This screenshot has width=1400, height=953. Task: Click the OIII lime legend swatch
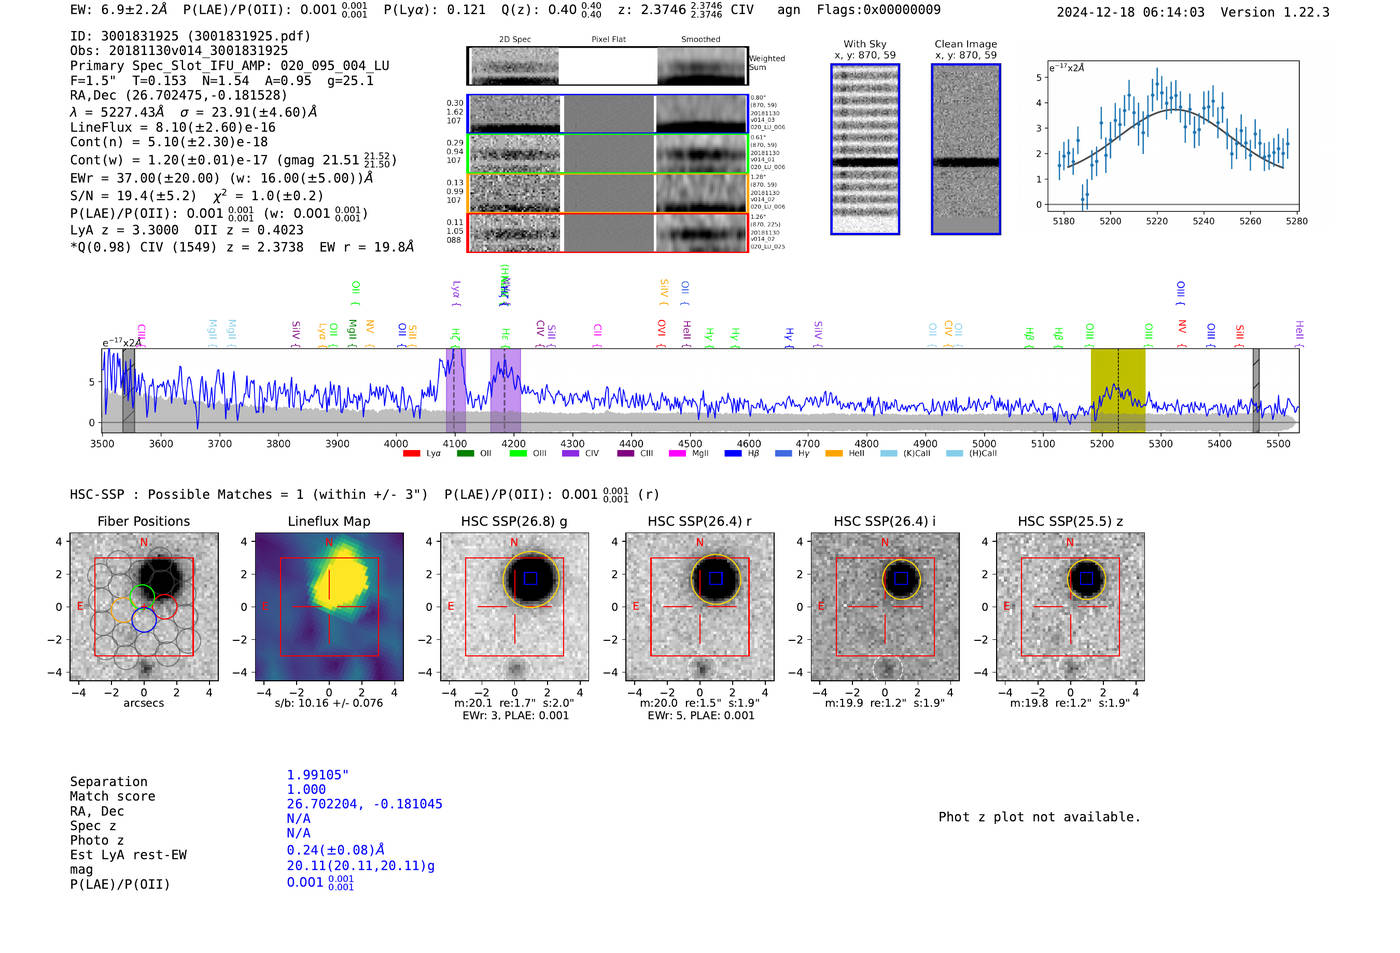518,454
